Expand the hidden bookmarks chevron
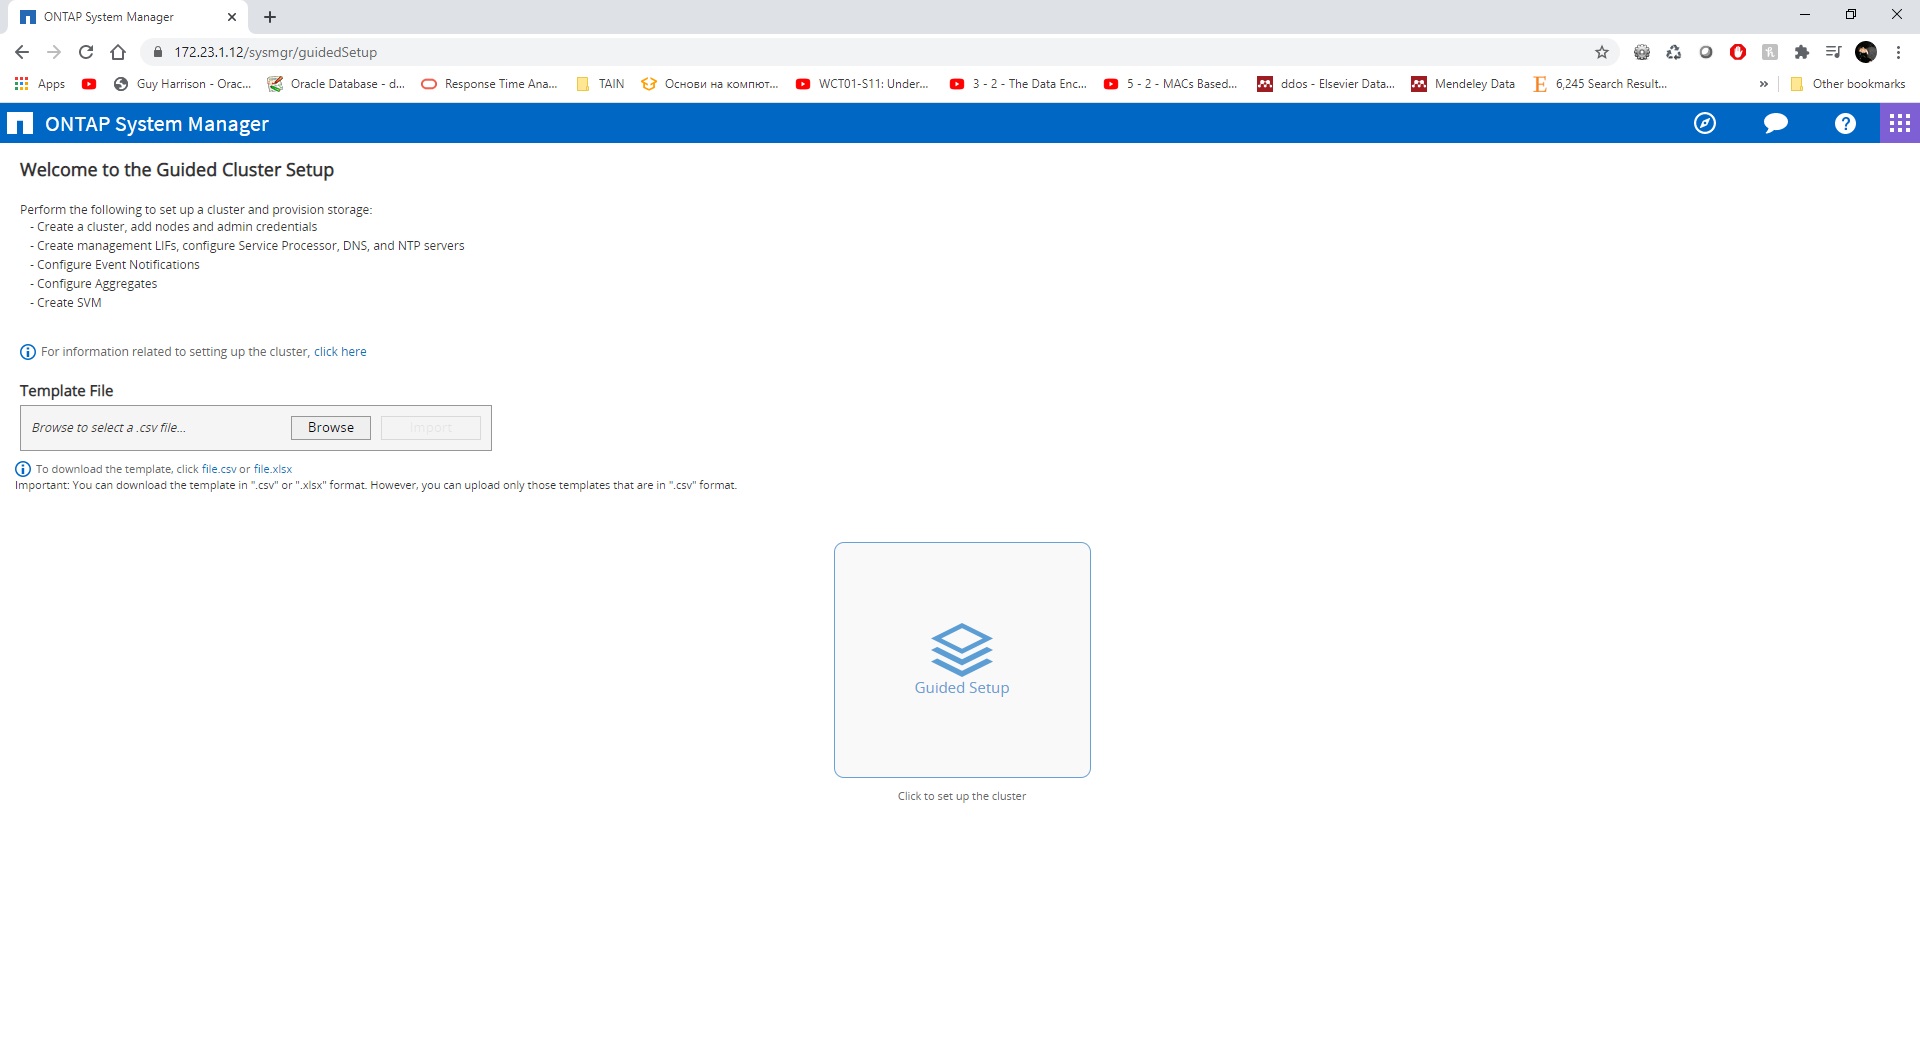 click(x=1763, y=84)
